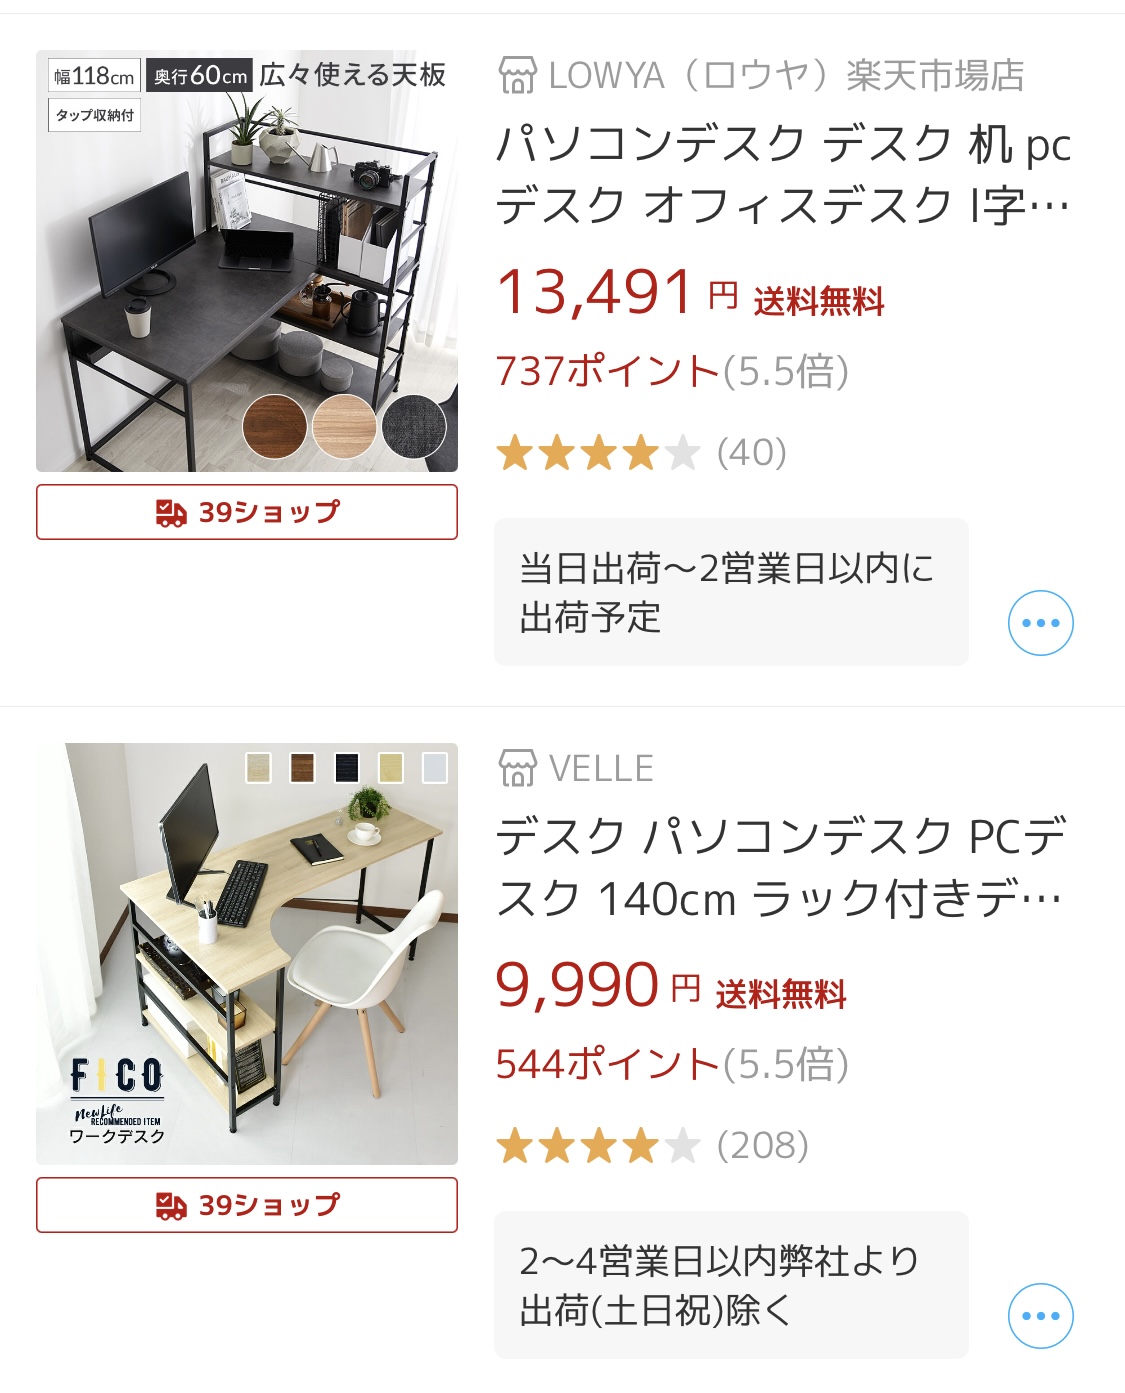Click the first 39ショップ badge button

[247, 512]
